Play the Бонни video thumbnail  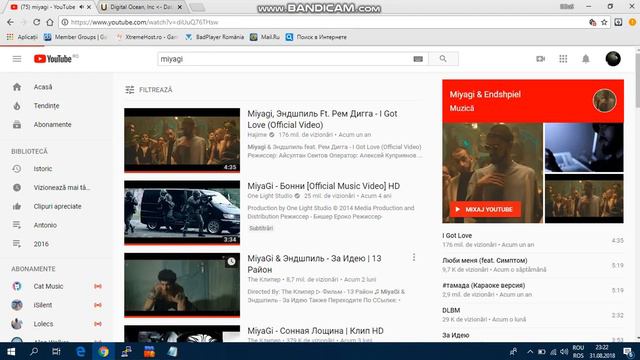(x=182, y=213)
